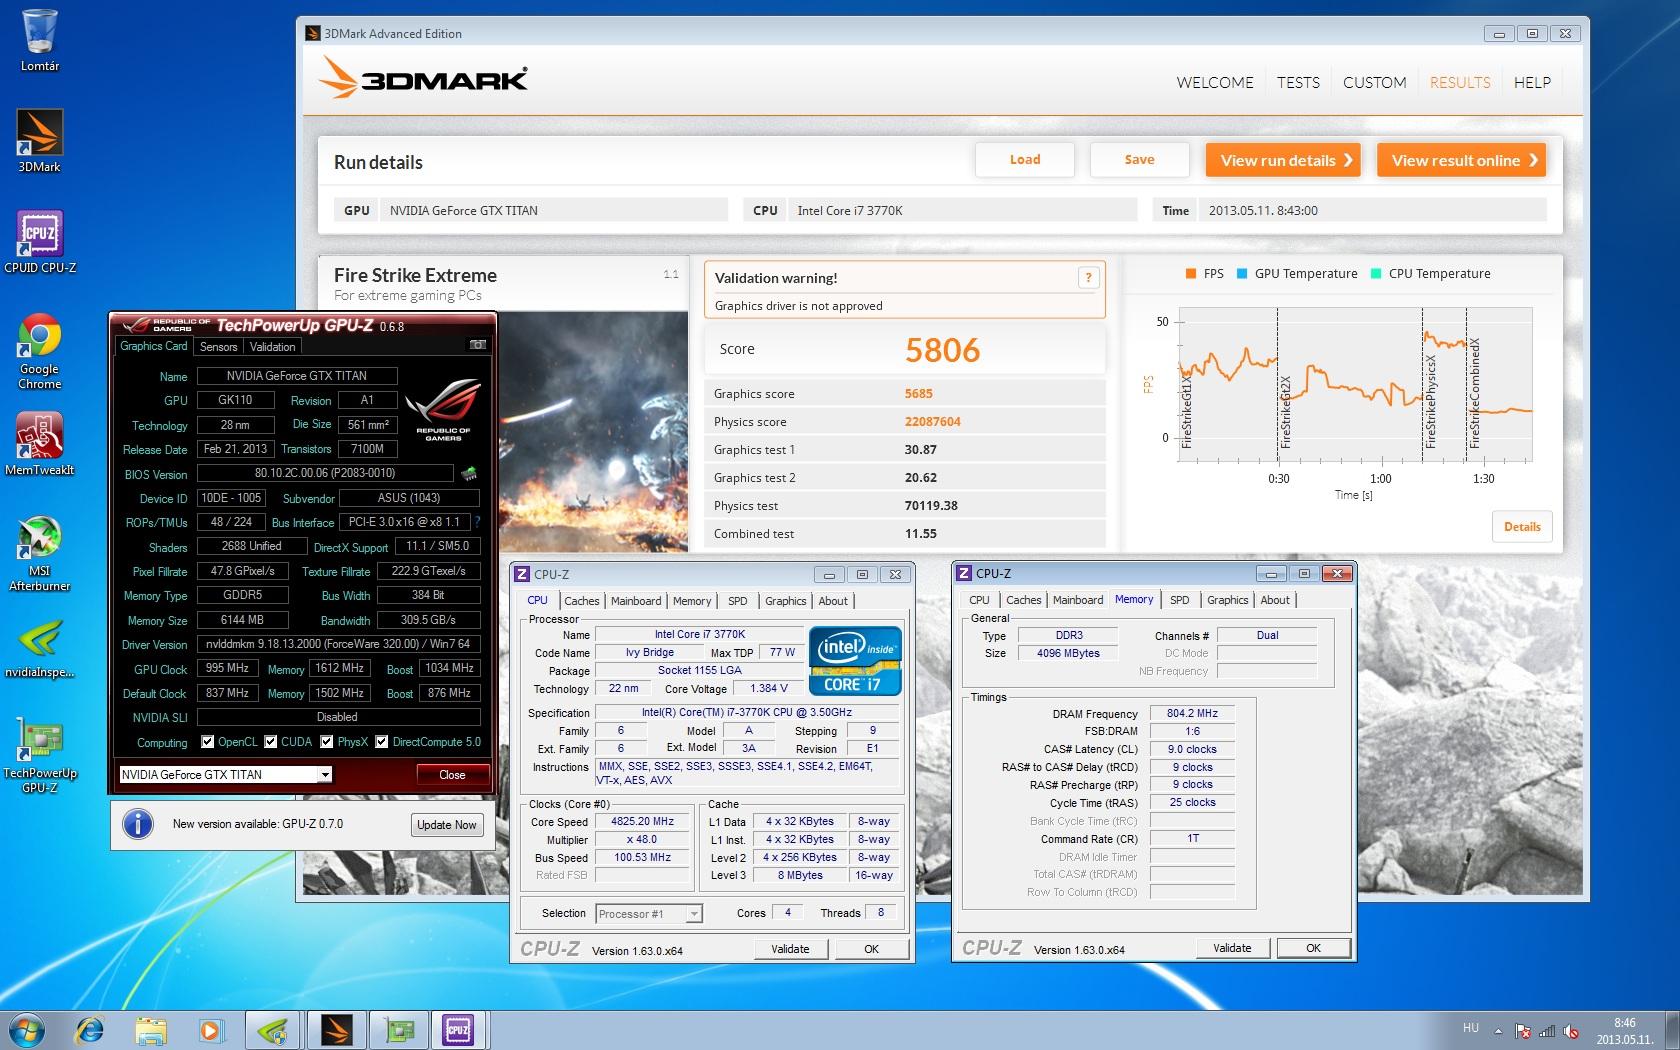1680x1050 pixels.
Task: Open Internet Explorer from the taskbar
Action: pos(90,1029)
